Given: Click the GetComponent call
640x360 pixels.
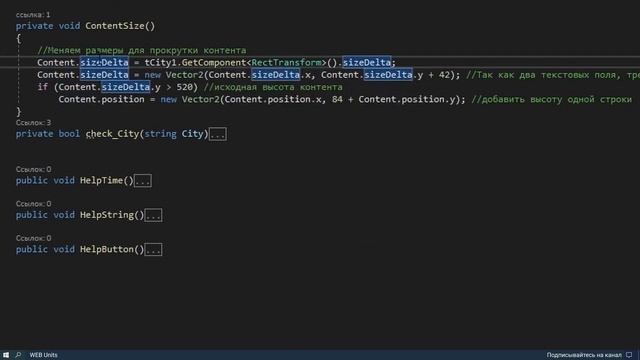Looking at the screenshot, I should pyautogui.click(x=214, y=62).
